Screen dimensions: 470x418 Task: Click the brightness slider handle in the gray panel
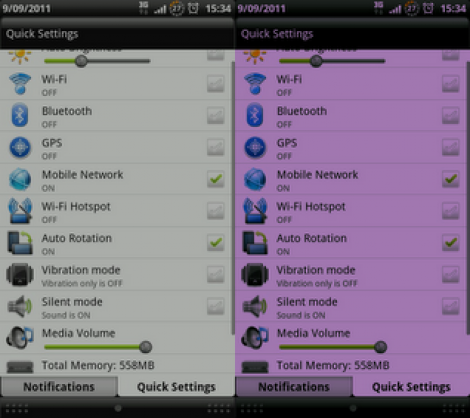click(81, 61)
